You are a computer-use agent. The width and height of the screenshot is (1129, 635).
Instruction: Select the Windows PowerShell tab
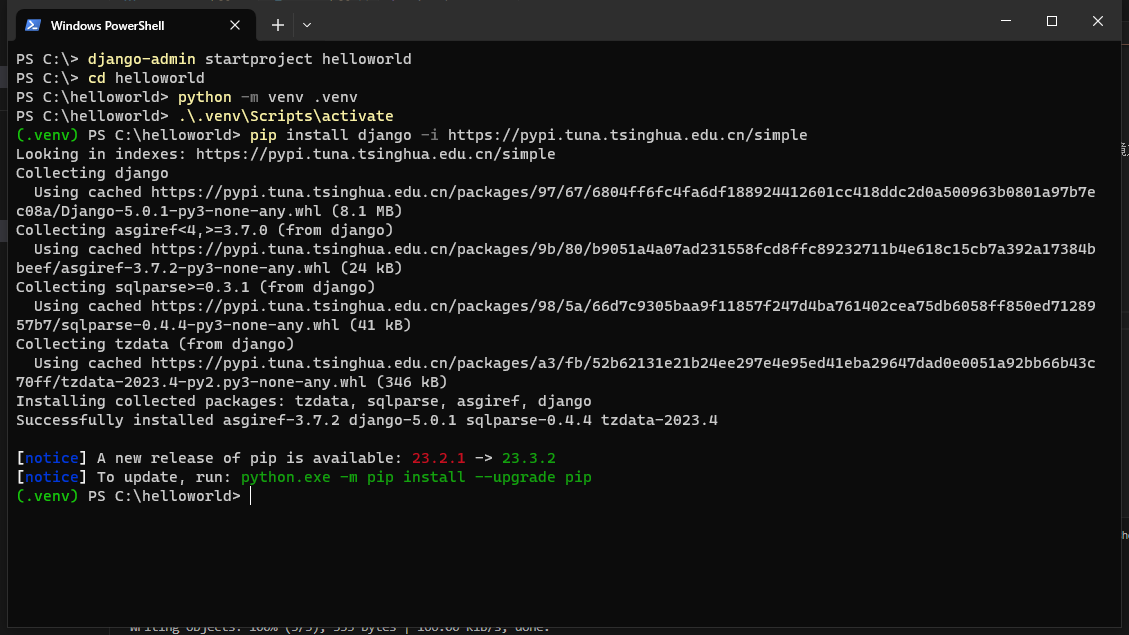[x=135, y=25]
